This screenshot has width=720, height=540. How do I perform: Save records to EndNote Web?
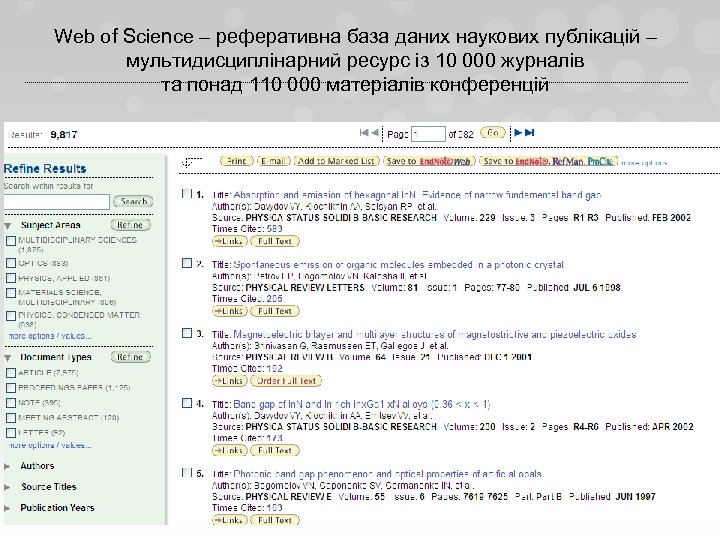point(428,161)
